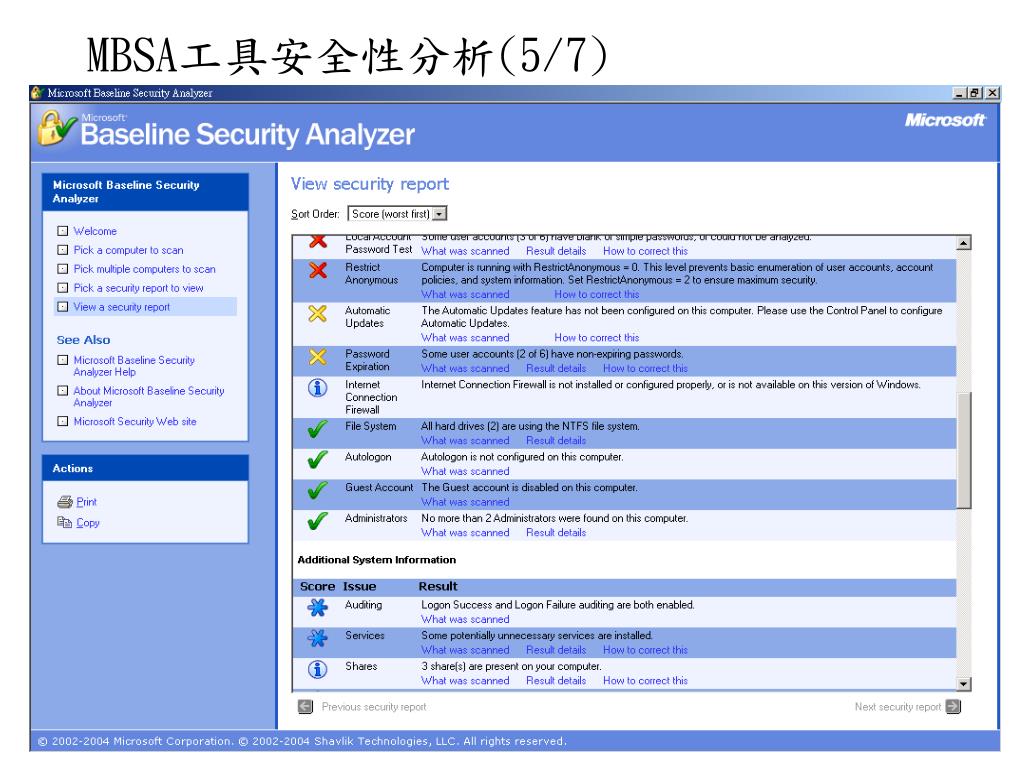Visit the Microsoft Security Web site link
1024x768 pixels.
coord(135,422)
